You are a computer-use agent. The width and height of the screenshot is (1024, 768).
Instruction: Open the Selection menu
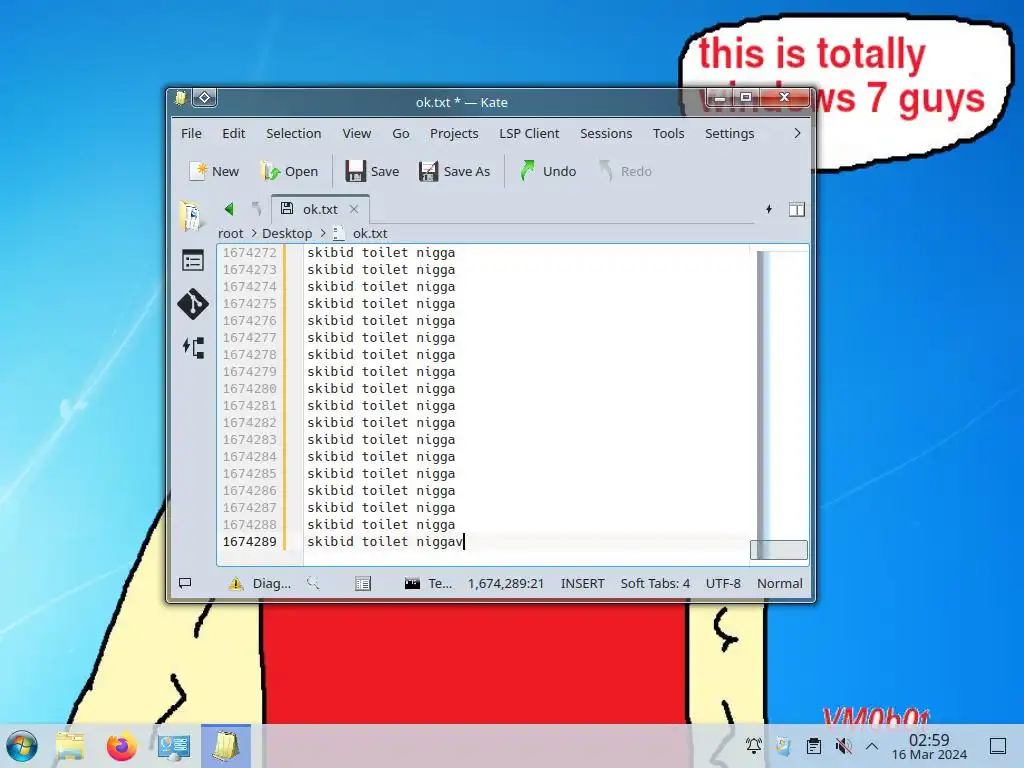pyautogui.click(x=293, y=133)
